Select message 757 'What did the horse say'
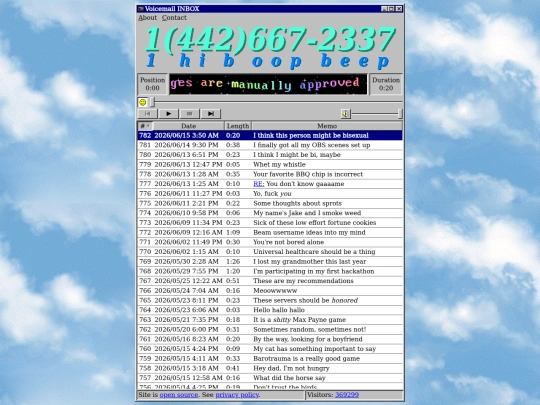This screenshot has height=405, width=540. (270, 377)
